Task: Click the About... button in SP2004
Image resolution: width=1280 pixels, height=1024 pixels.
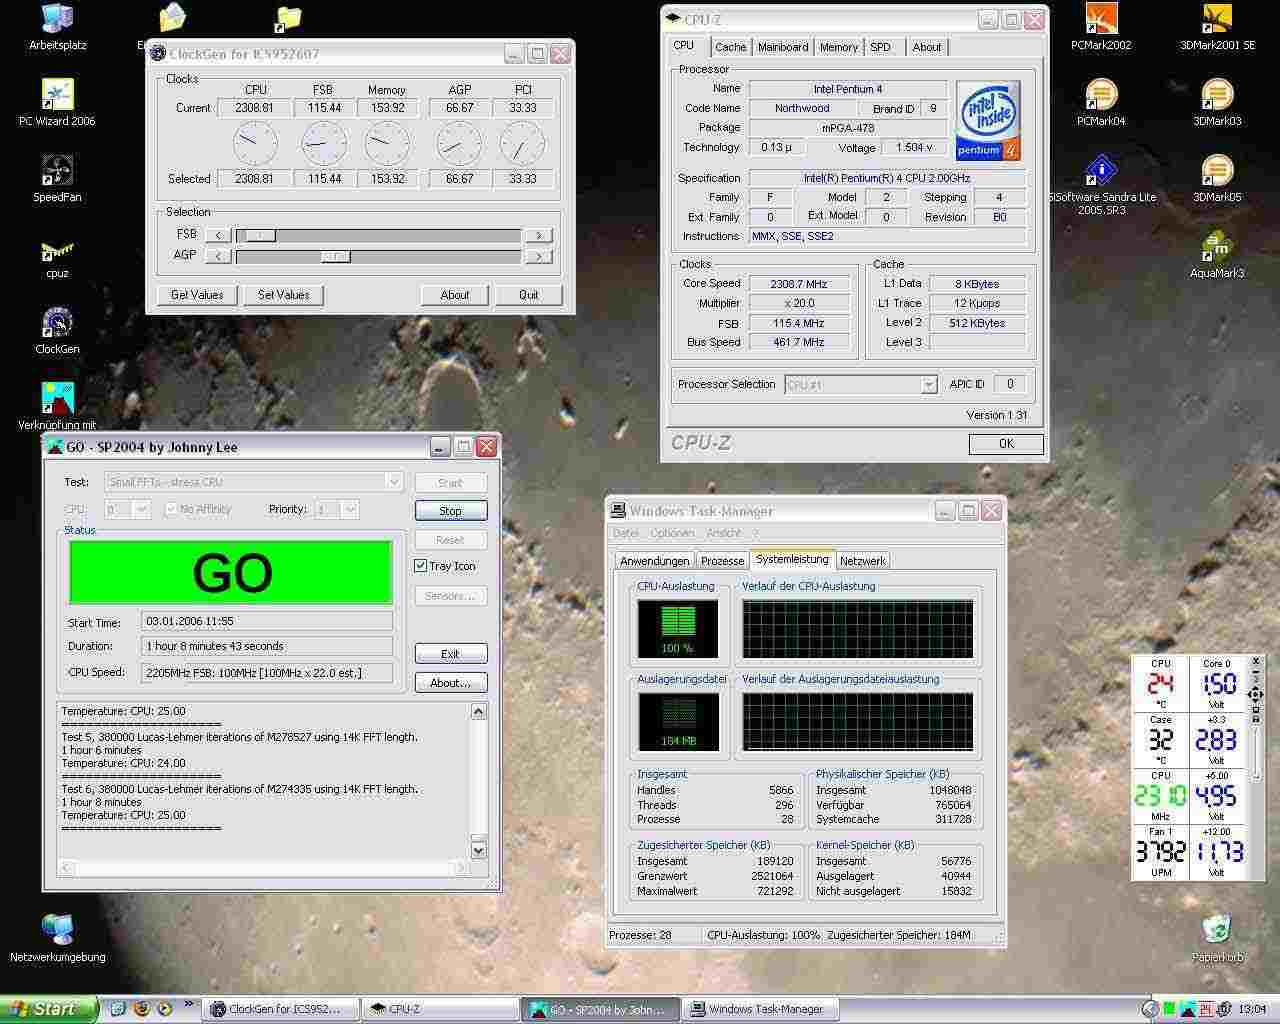Action: 450,683
